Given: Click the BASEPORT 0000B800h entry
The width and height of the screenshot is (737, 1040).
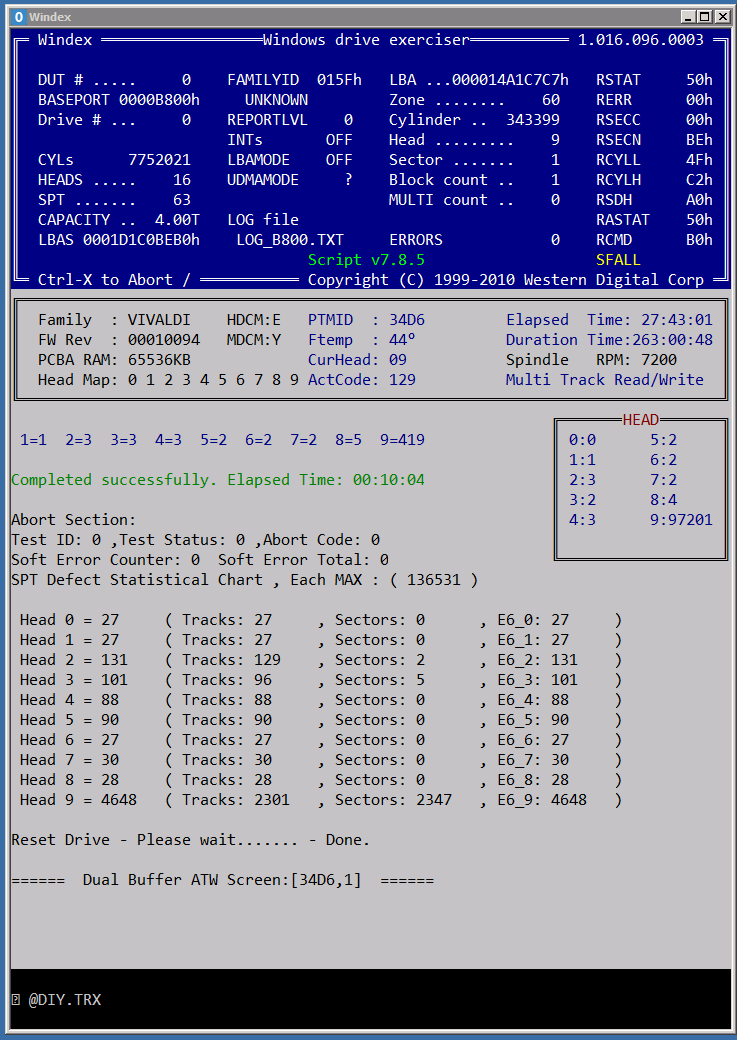Looking at the screenshot, I should (x=119, y=100).
